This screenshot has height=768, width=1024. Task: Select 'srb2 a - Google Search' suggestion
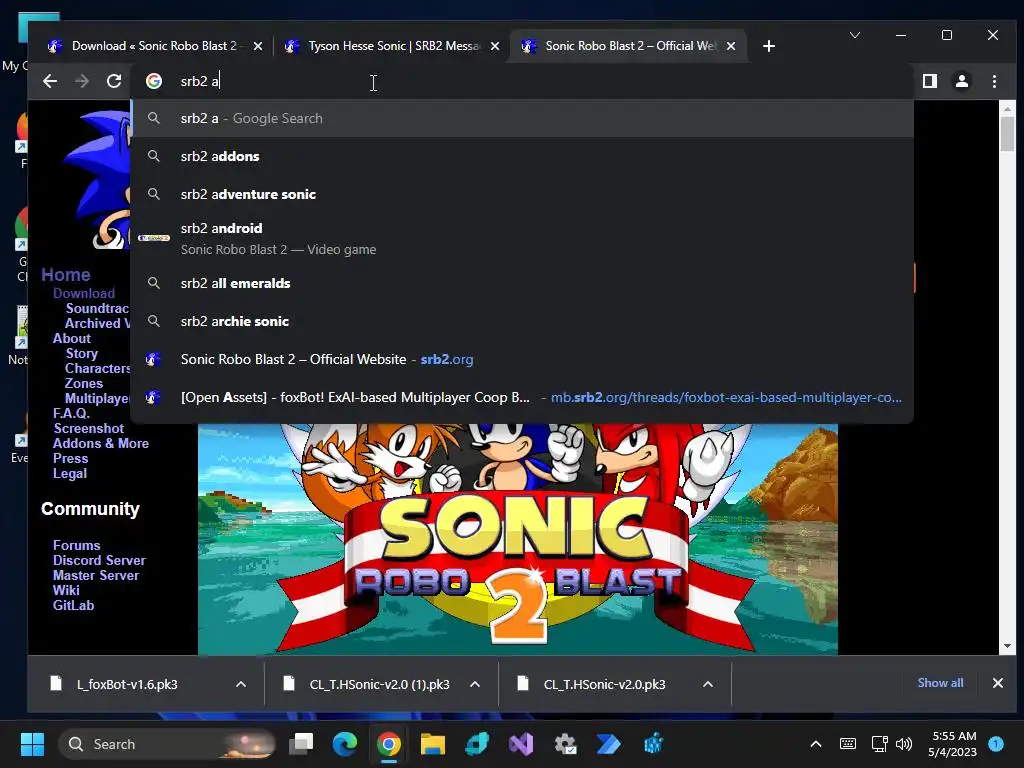(x=522, y=118)
